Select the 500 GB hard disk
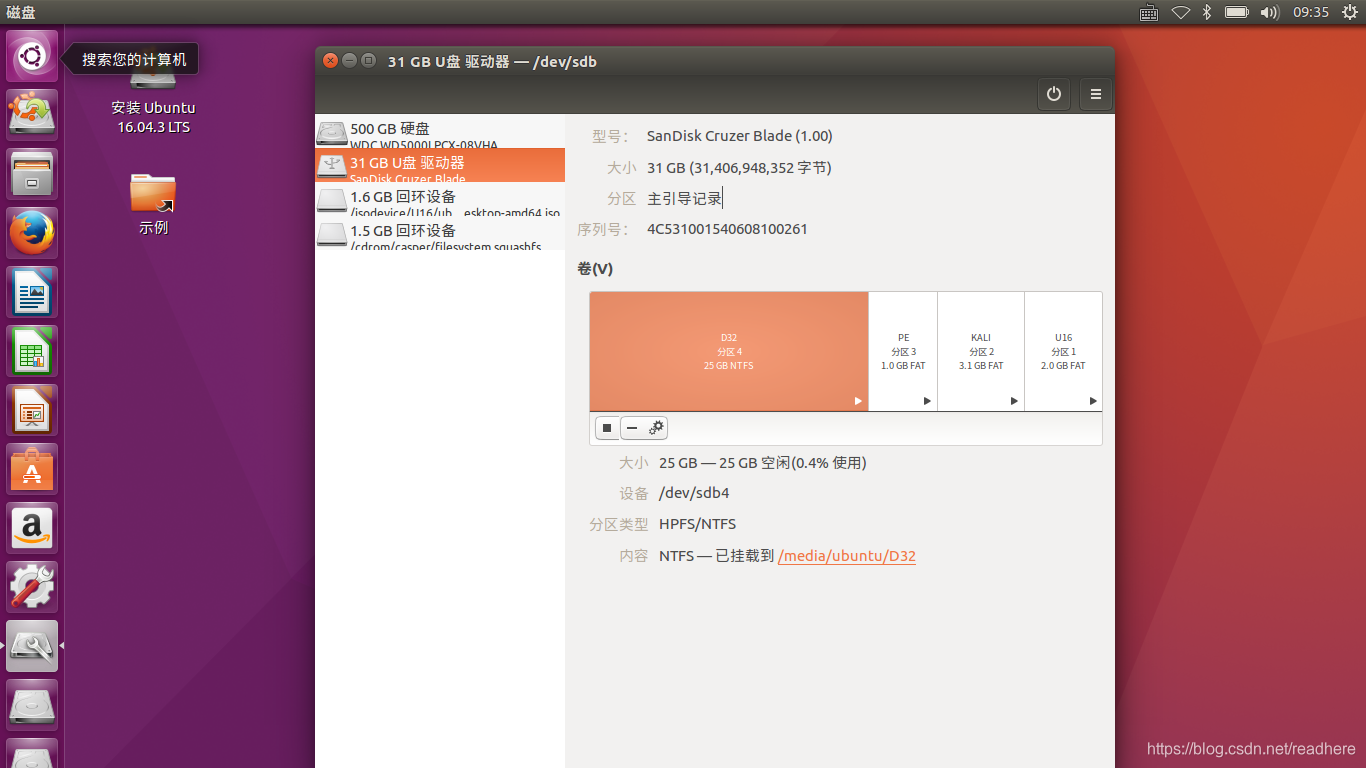 (440, 133)
